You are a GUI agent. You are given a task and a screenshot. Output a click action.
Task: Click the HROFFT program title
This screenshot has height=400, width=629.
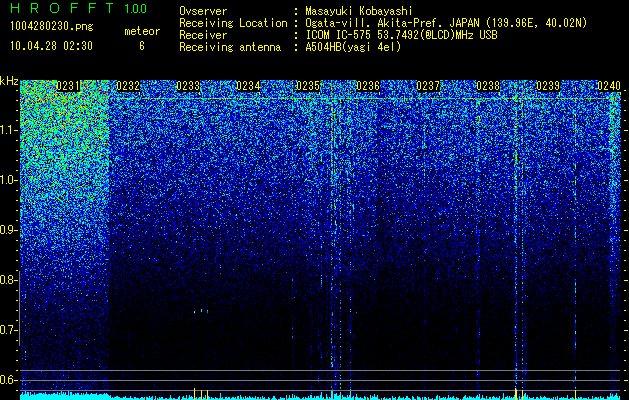63,8
